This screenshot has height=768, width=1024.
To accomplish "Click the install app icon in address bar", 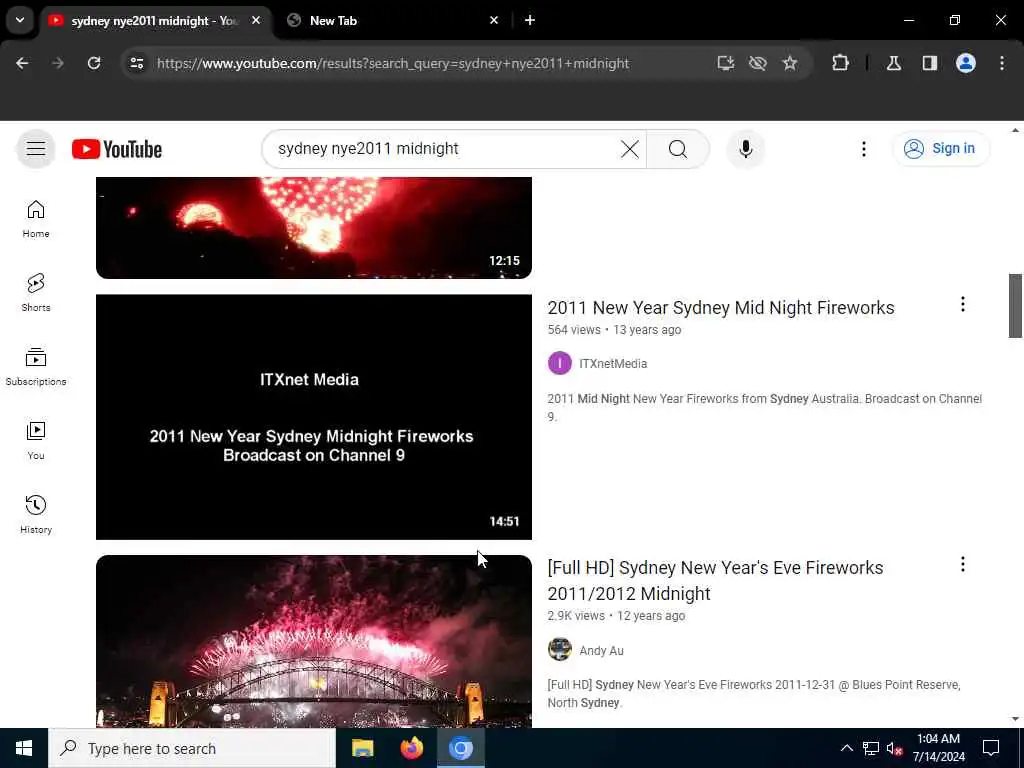I will 726,63.
